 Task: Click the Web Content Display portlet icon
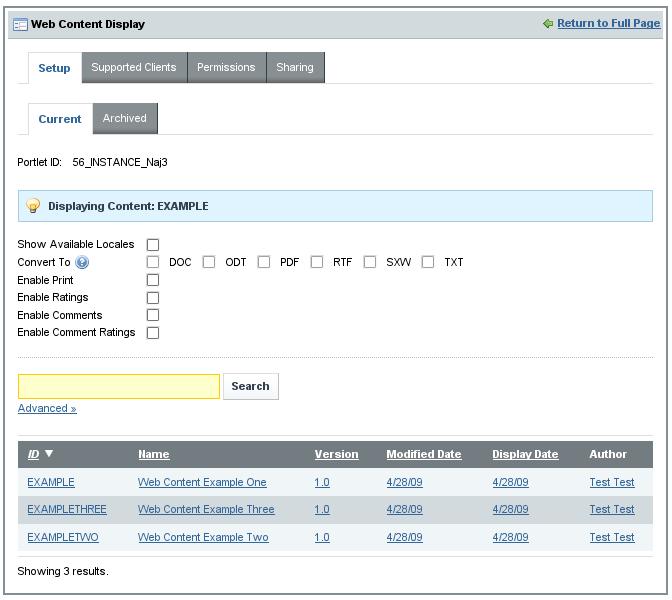coord(20,24)
